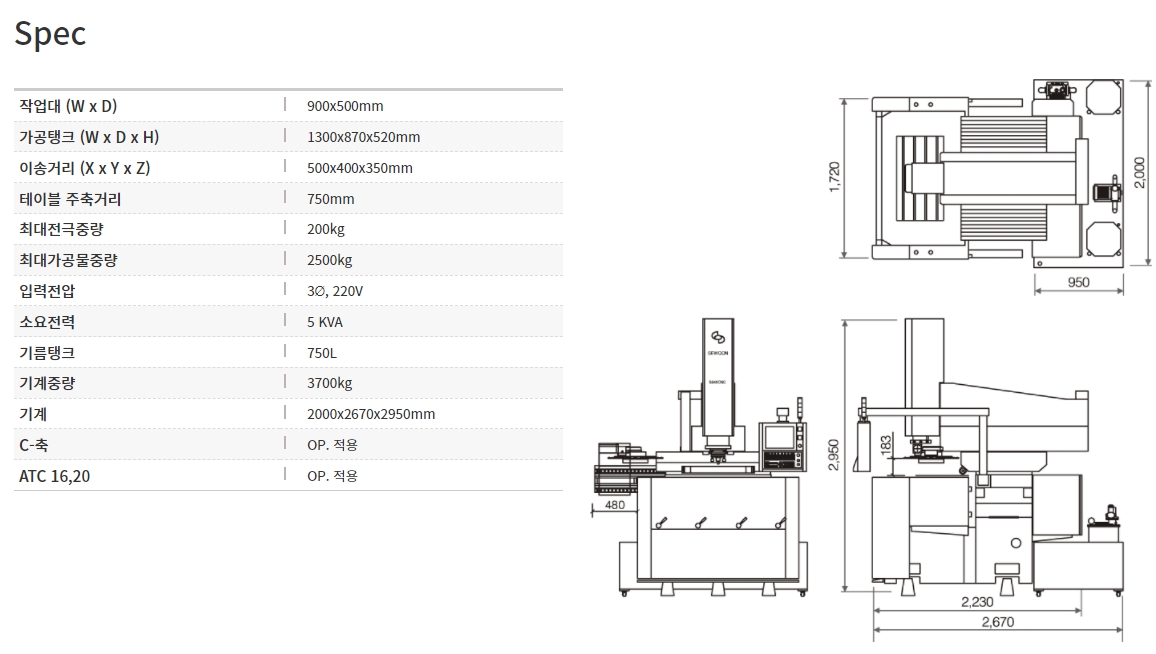
Task: Click the 2,670 length dimension label
Action: point(996,621)
